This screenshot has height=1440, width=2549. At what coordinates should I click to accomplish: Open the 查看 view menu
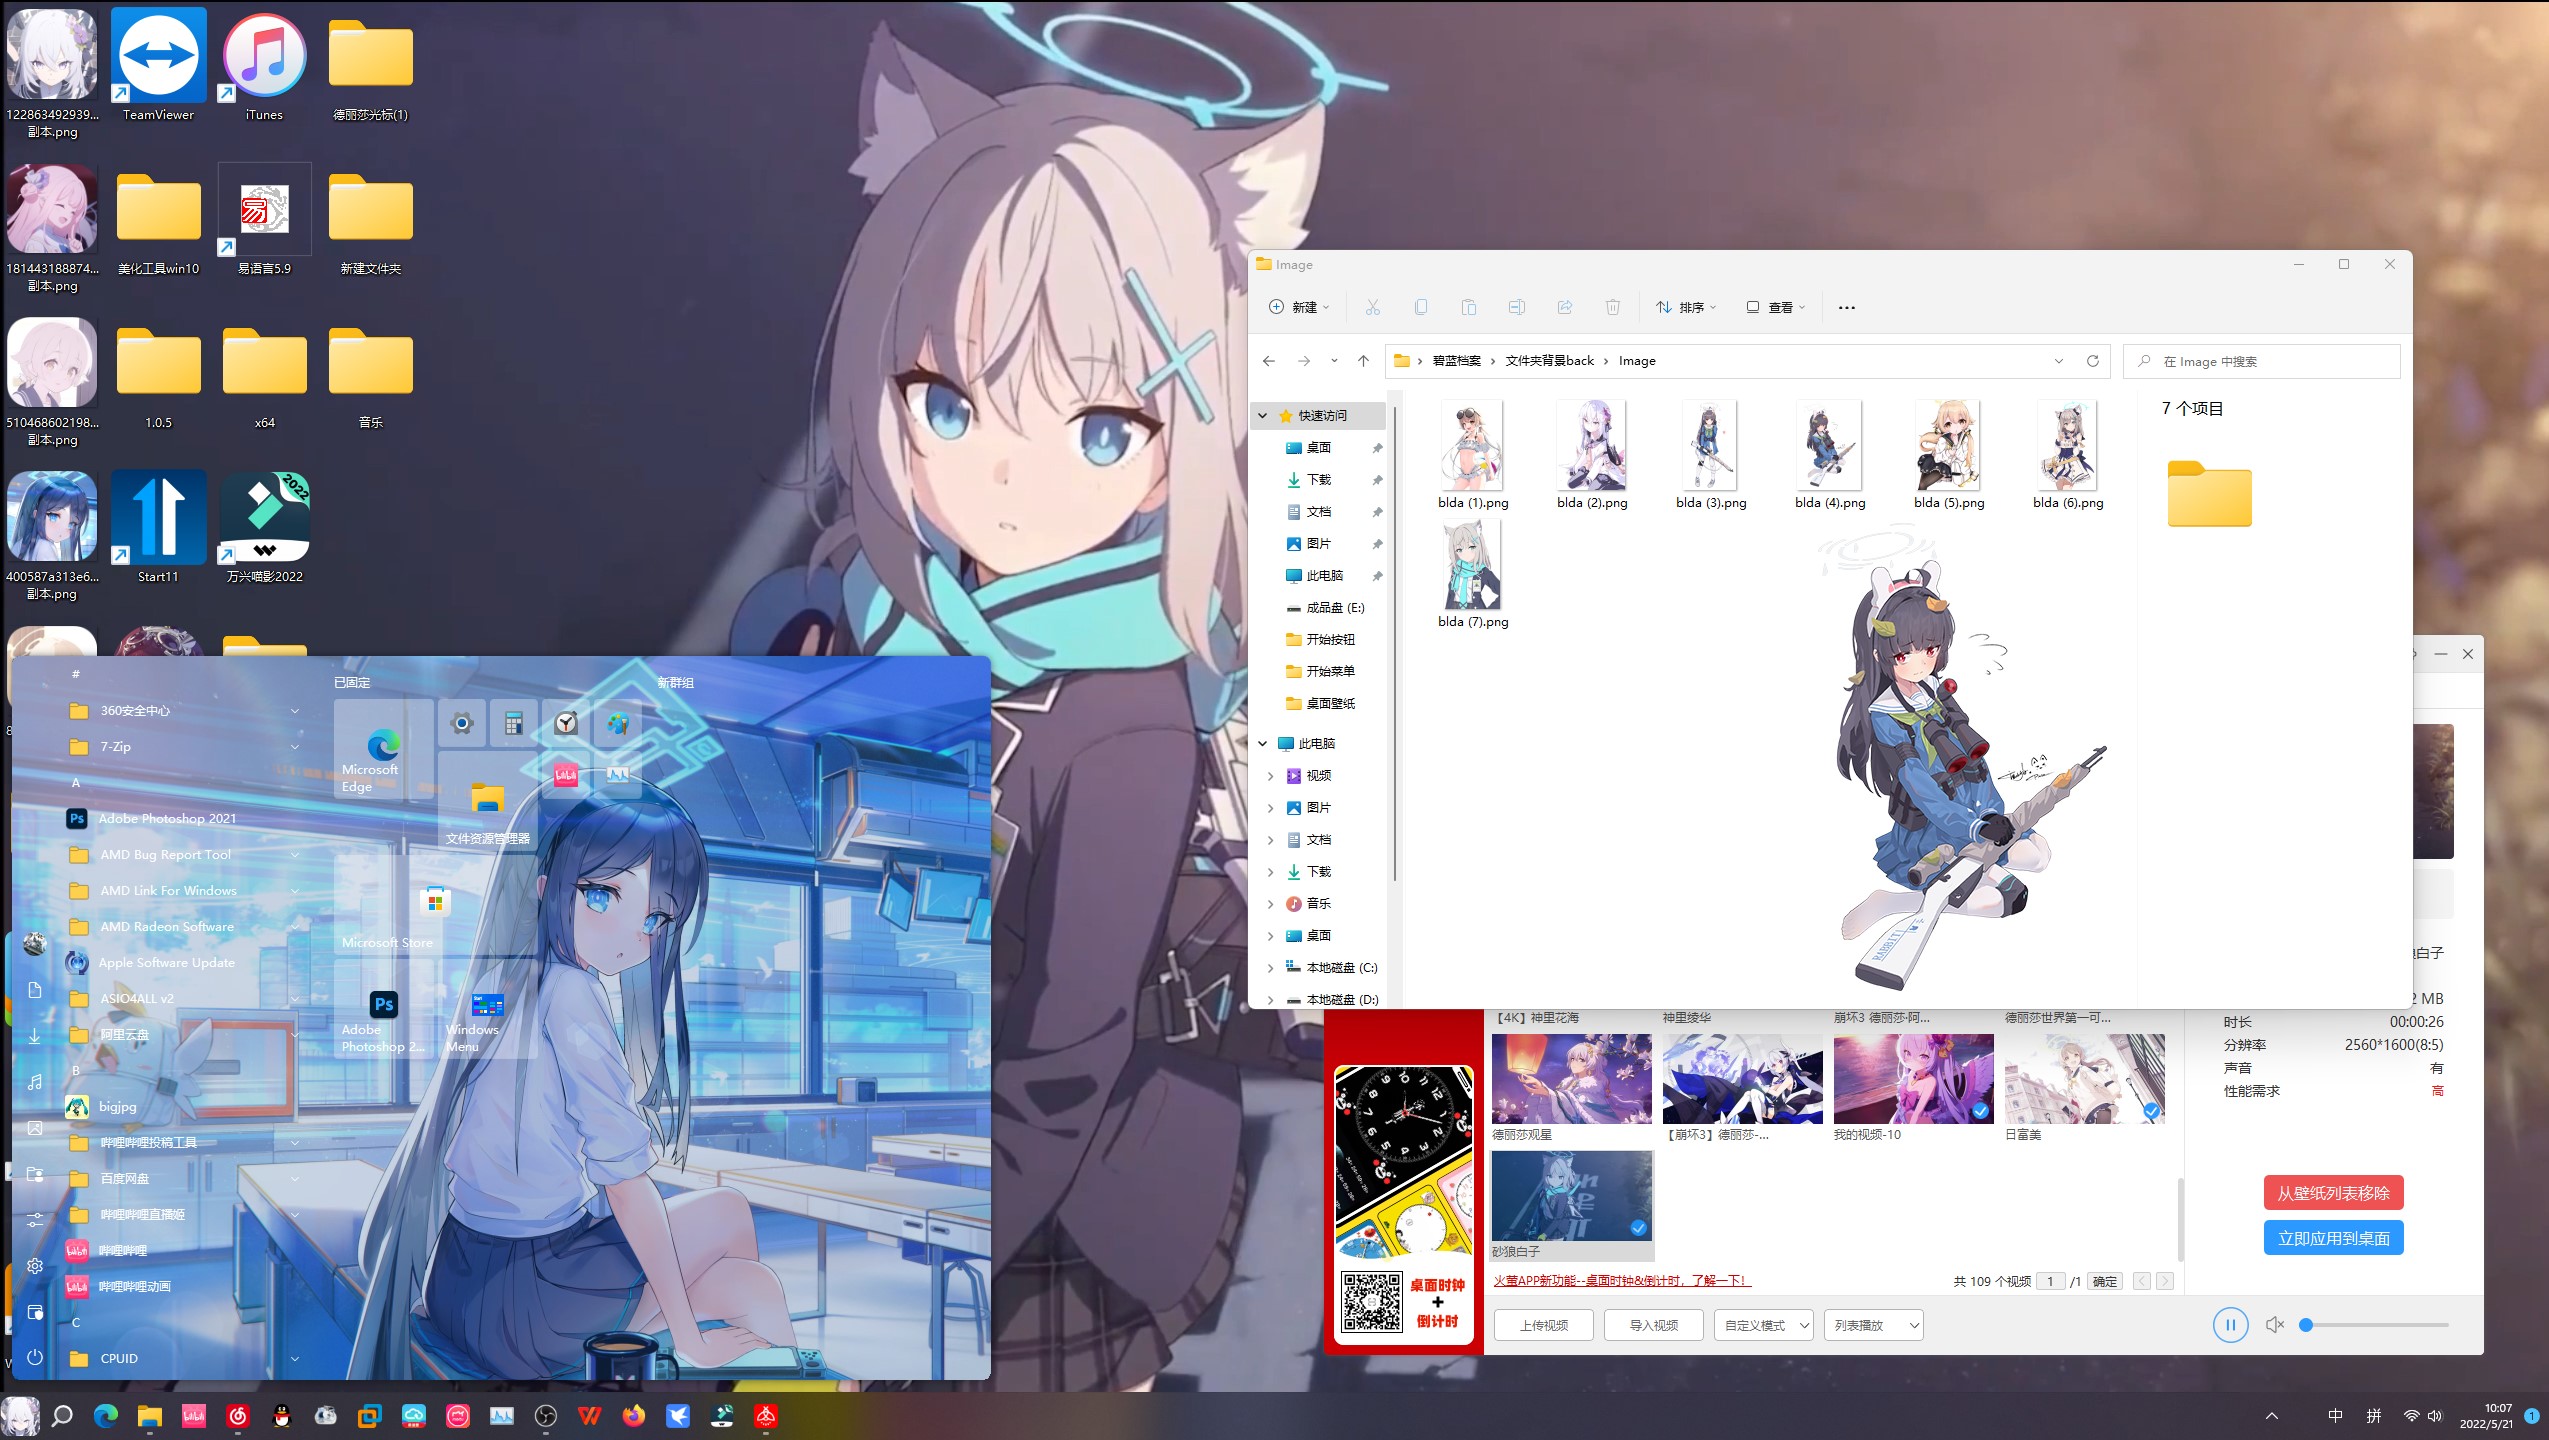1776,307
